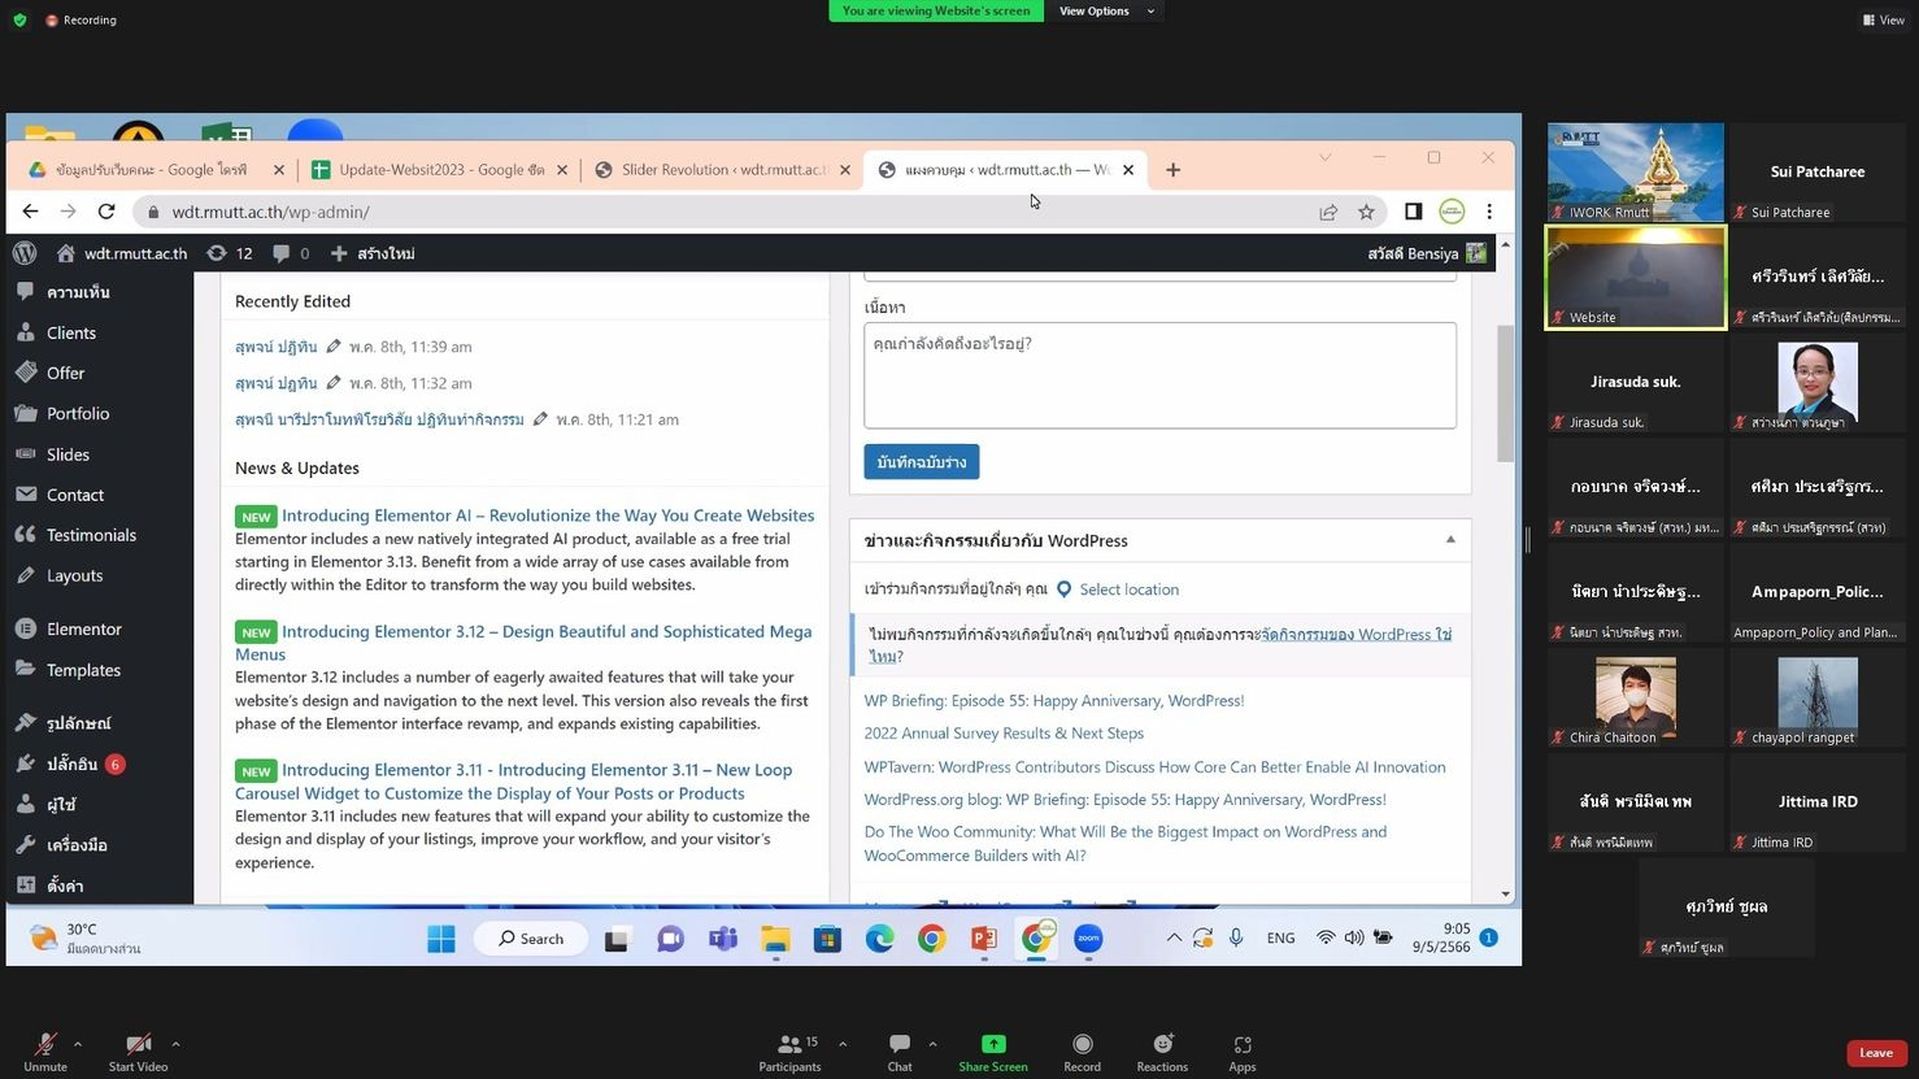Open Offer in WordPress sidebar

pos(65,372)
